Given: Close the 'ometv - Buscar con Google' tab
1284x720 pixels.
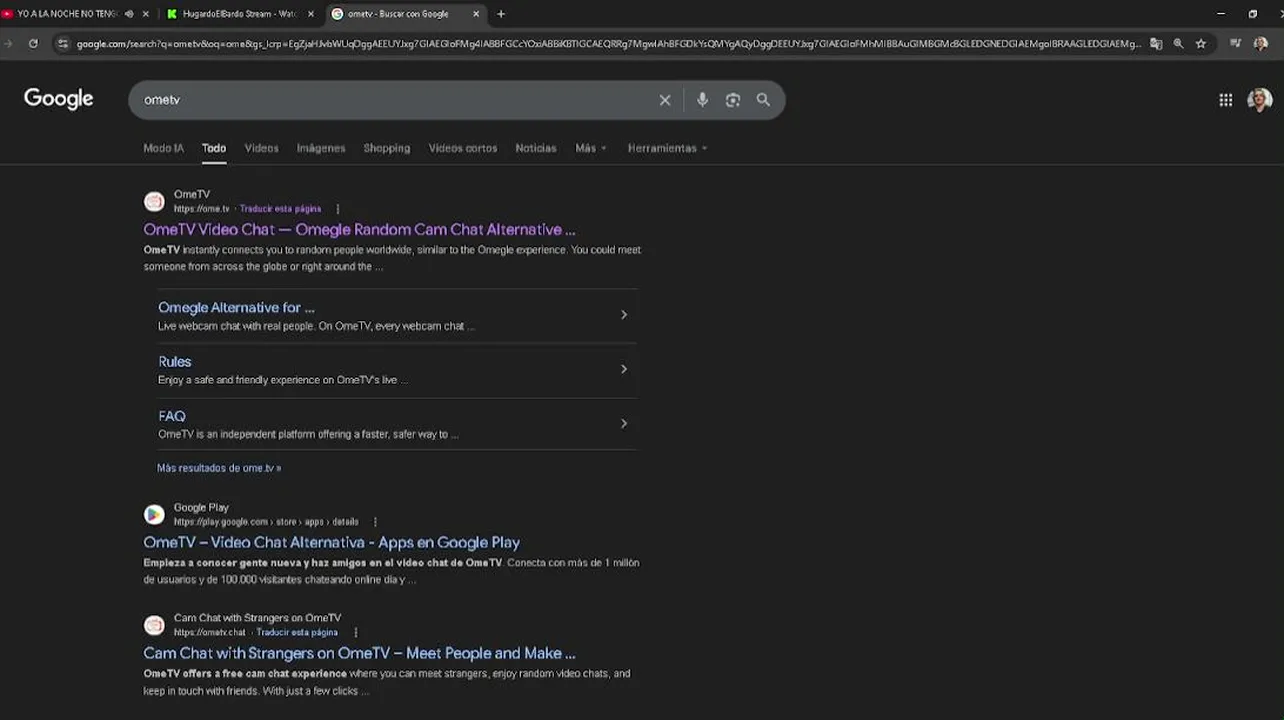Looking at the screenshot, I should pyautogui.click(x=476, y=14).
